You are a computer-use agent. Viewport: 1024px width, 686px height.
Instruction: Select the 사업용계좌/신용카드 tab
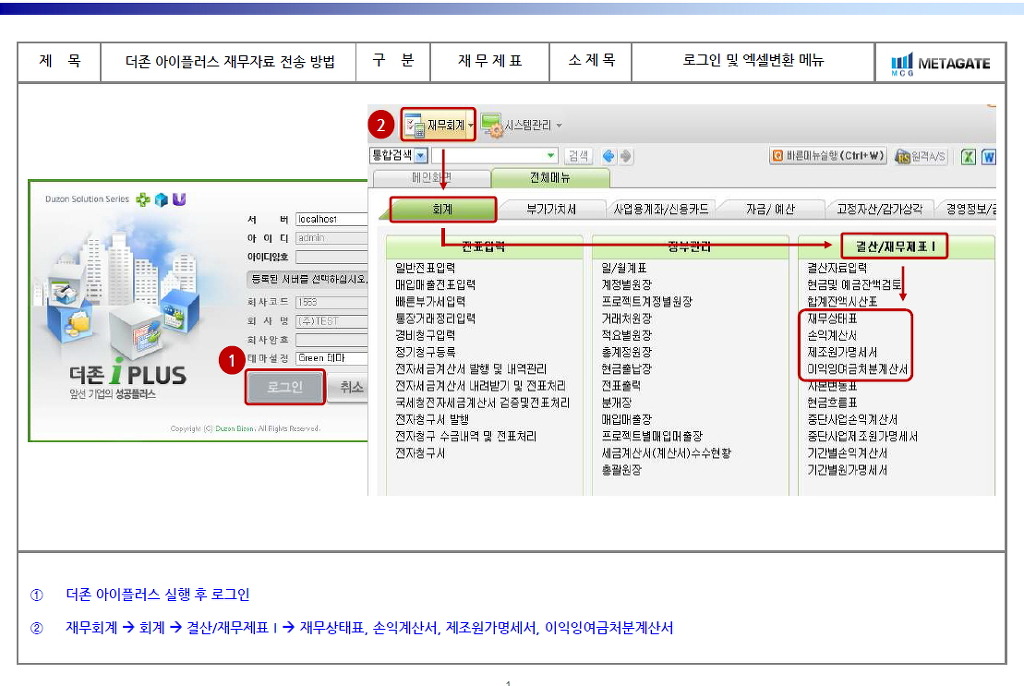pyautogui.click(x=660, y=209)
